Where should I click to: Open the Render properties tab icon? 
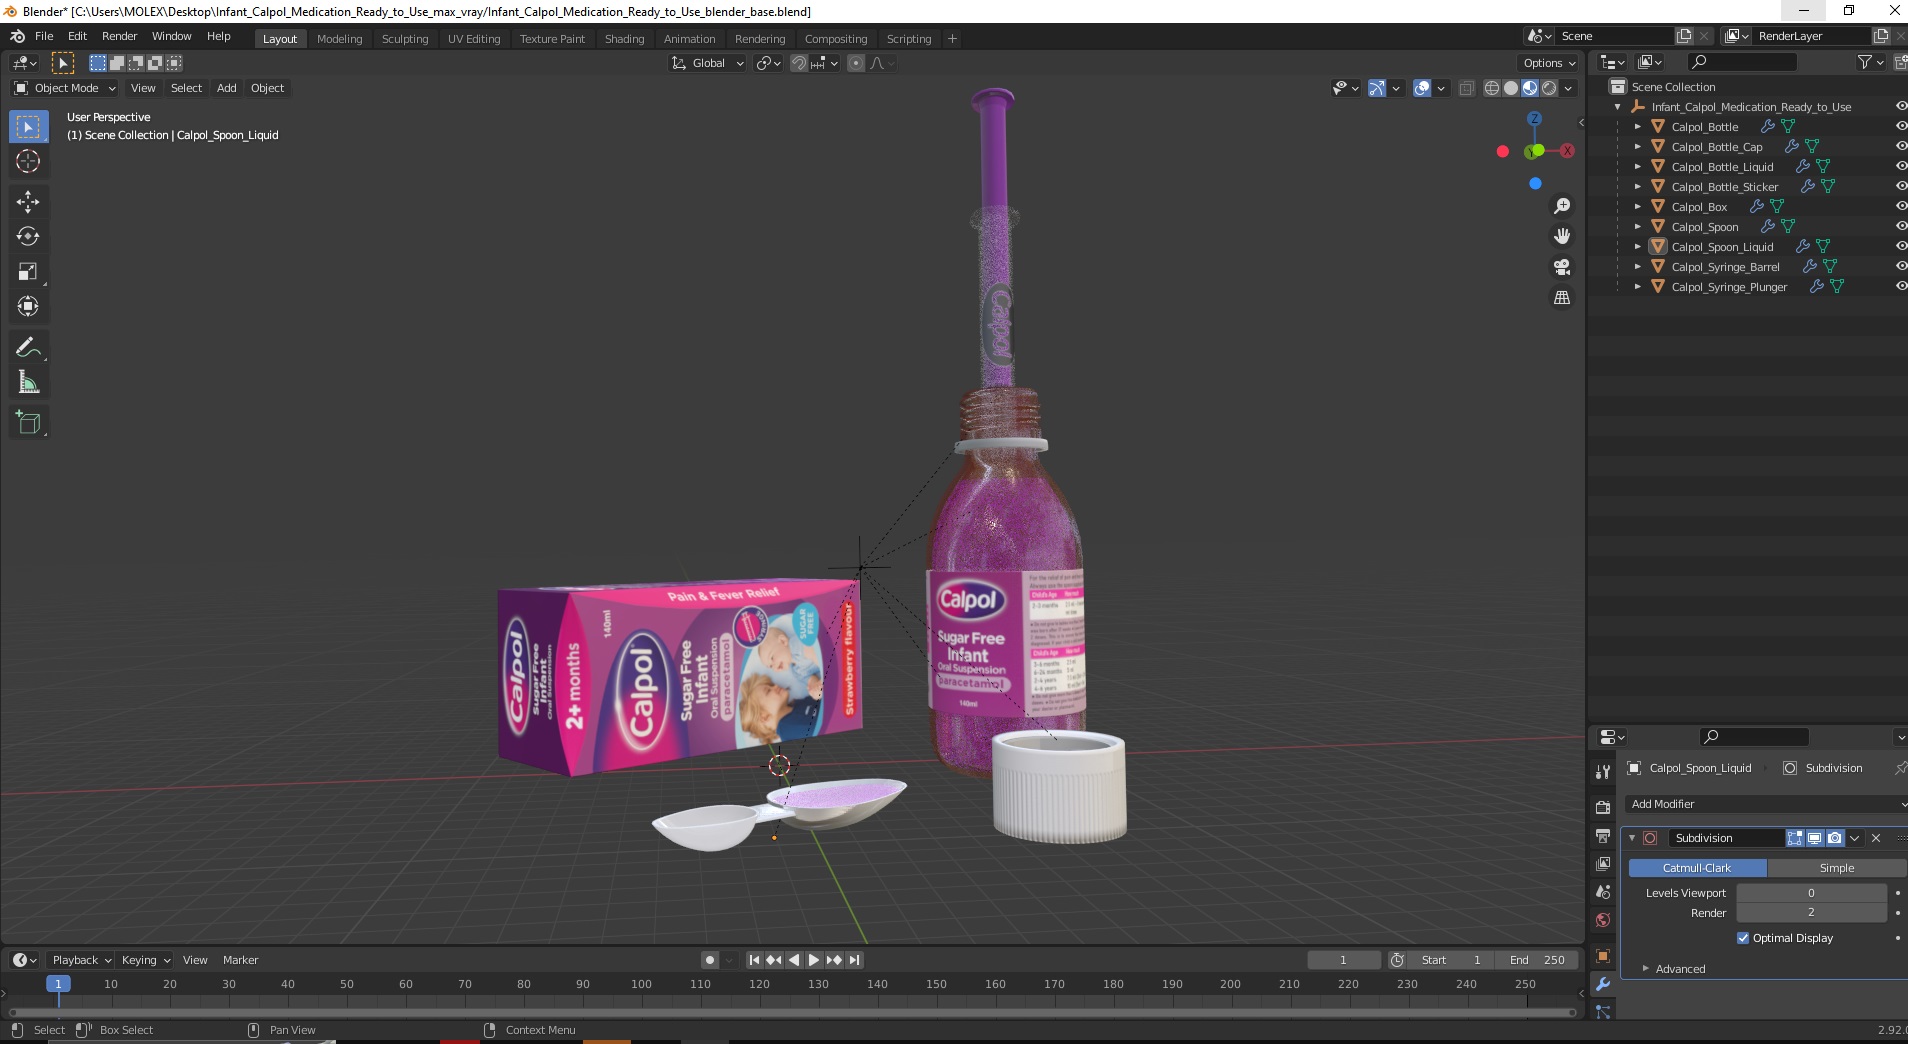[1603, 807]
